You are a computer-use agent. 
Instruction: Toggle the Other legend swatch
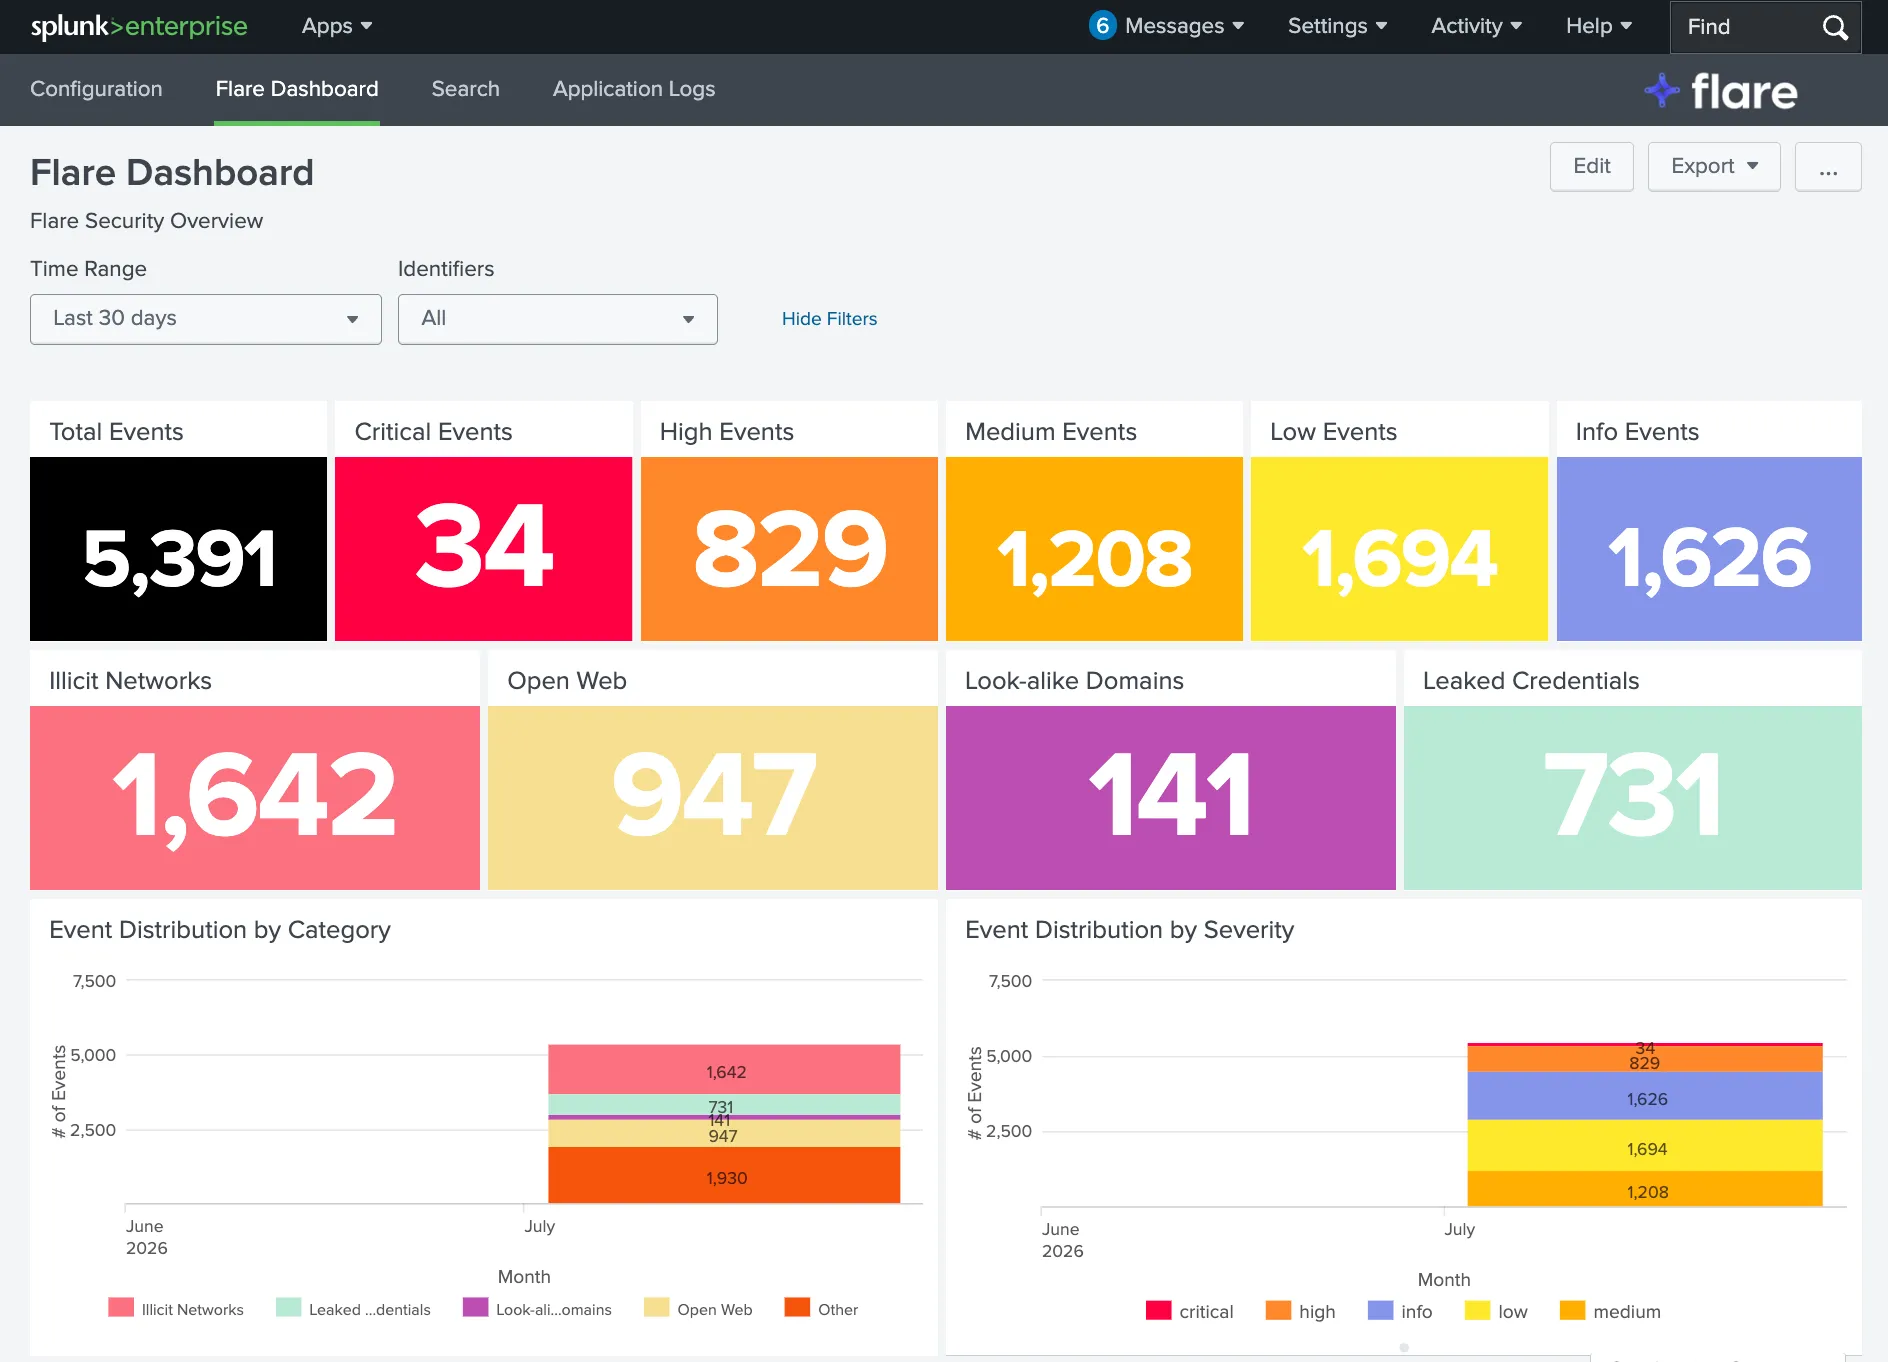tap(797, 1308)
